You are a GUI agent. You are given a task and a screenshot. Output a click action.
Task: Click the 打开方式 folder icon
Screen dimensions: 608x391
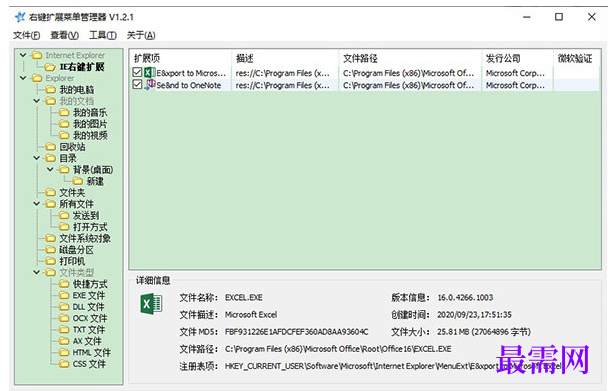tap(64, 227)
